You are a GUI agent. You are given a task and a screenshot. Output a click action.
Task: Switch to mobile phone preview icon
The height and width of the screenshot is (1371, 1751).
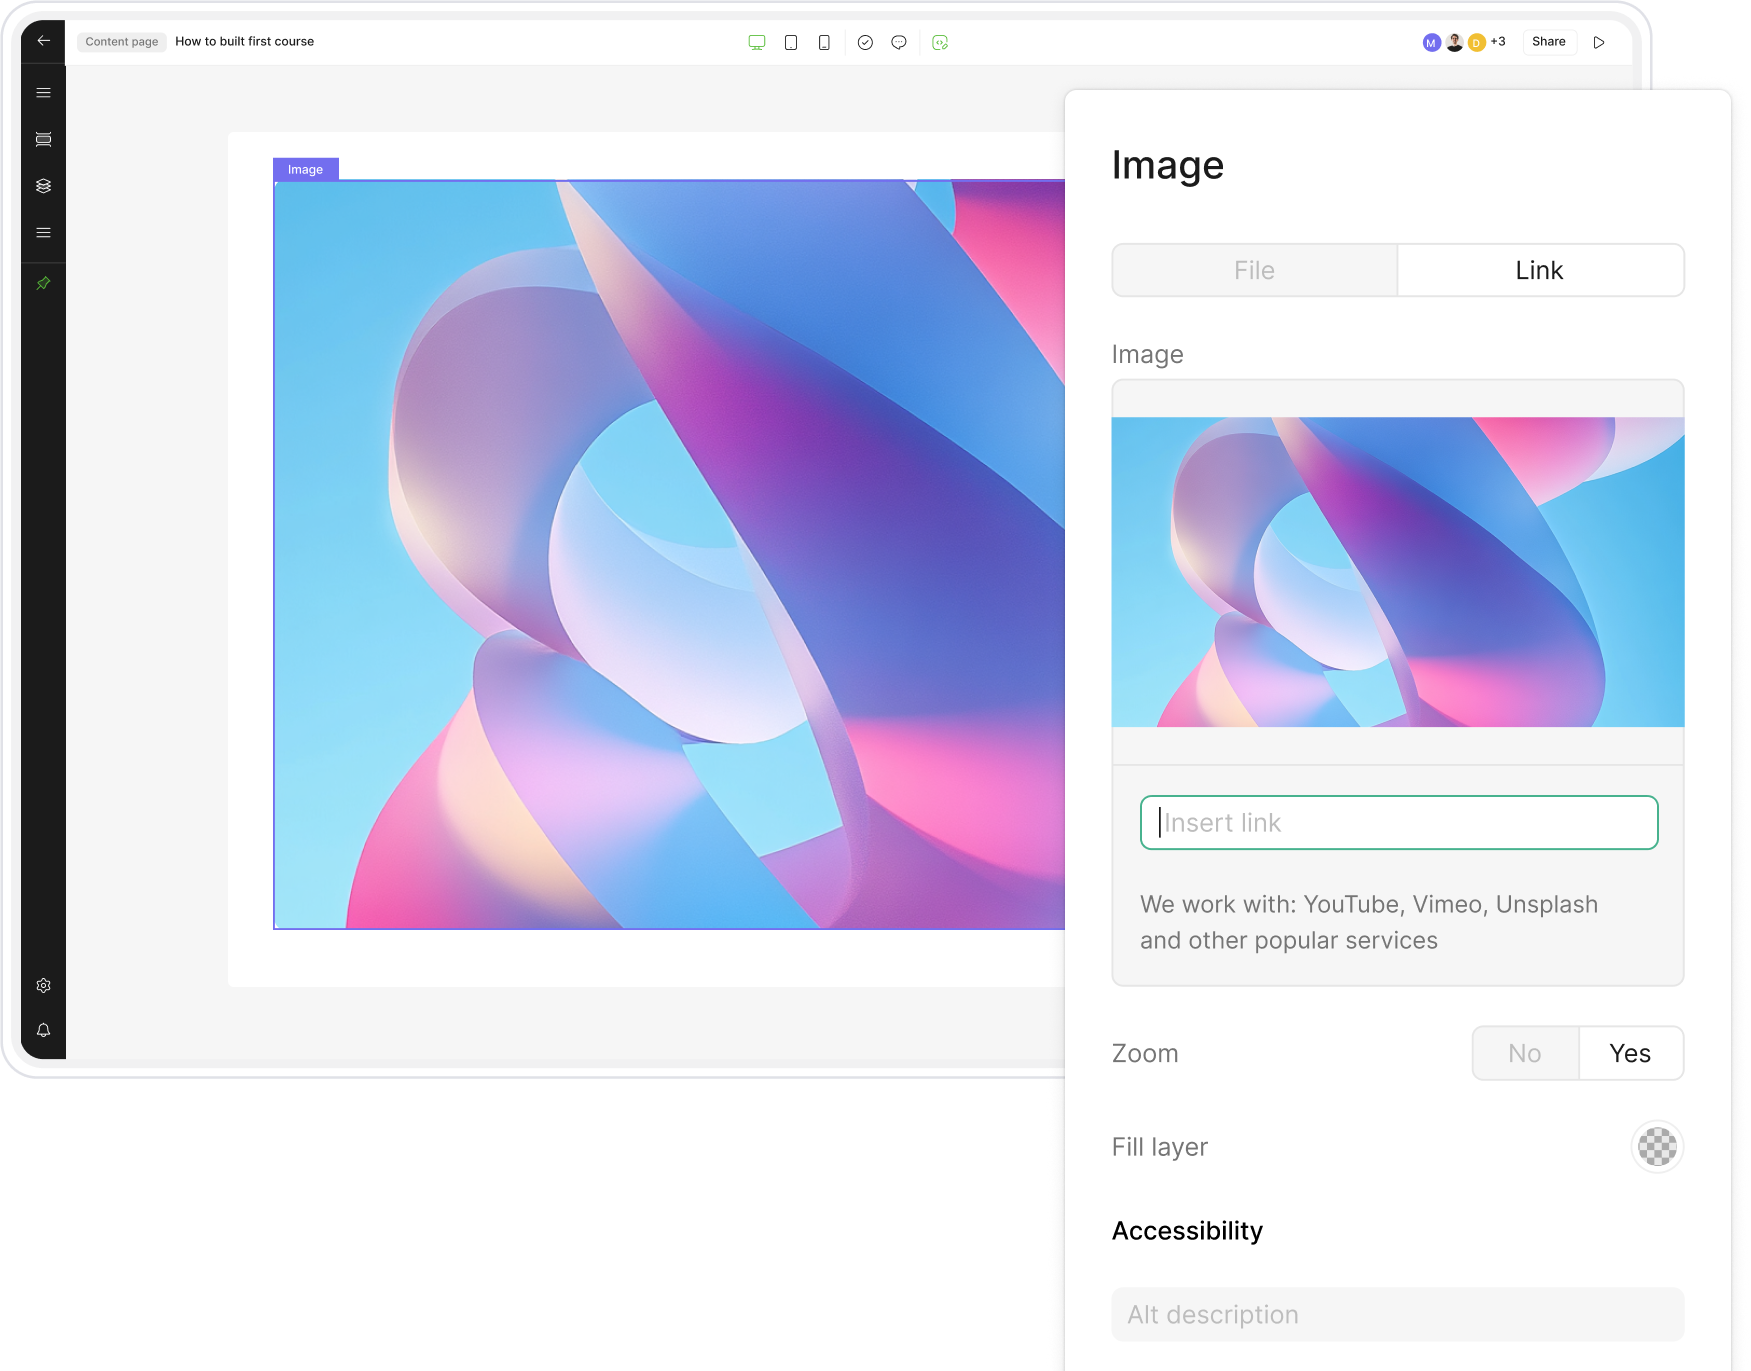(824, 42)
